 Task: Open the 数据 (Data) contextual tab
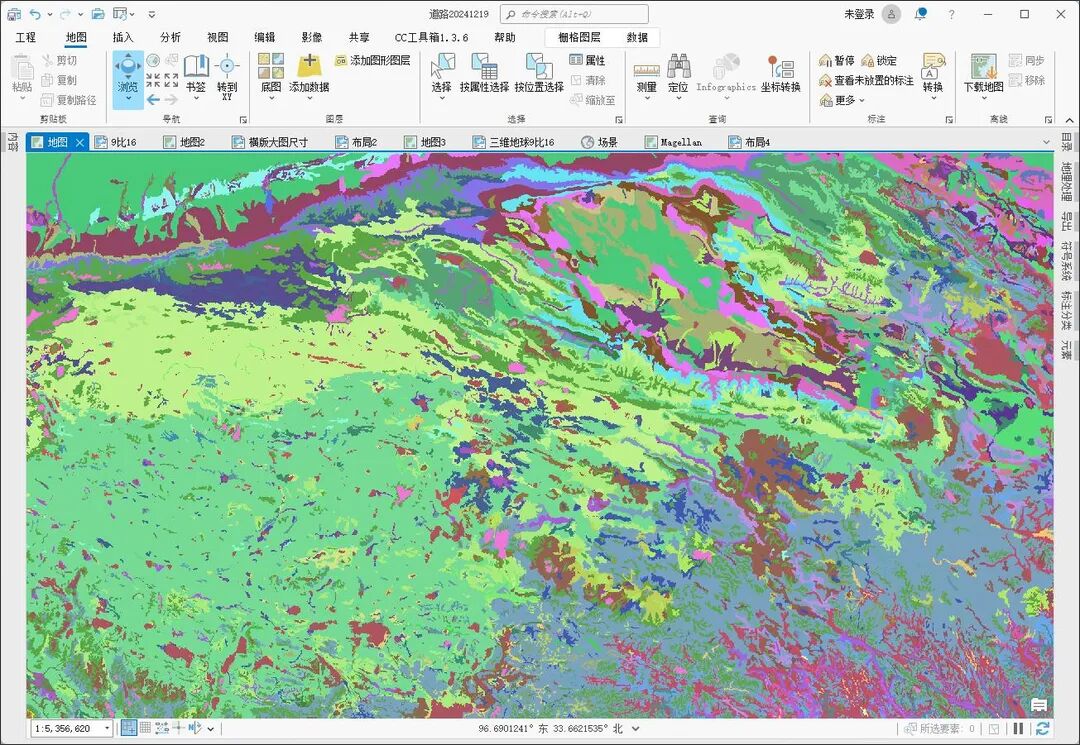pos(637,37)
